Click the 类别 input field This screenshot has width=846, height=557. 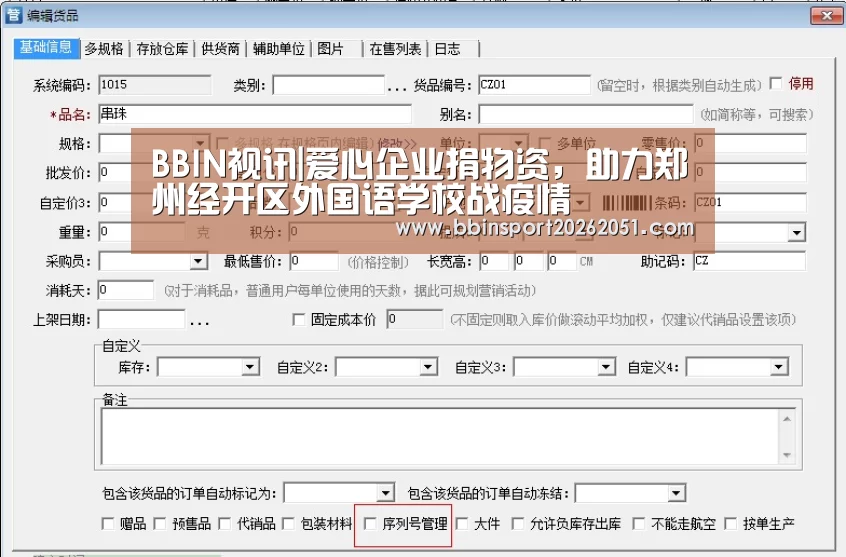tap(329, 85)
